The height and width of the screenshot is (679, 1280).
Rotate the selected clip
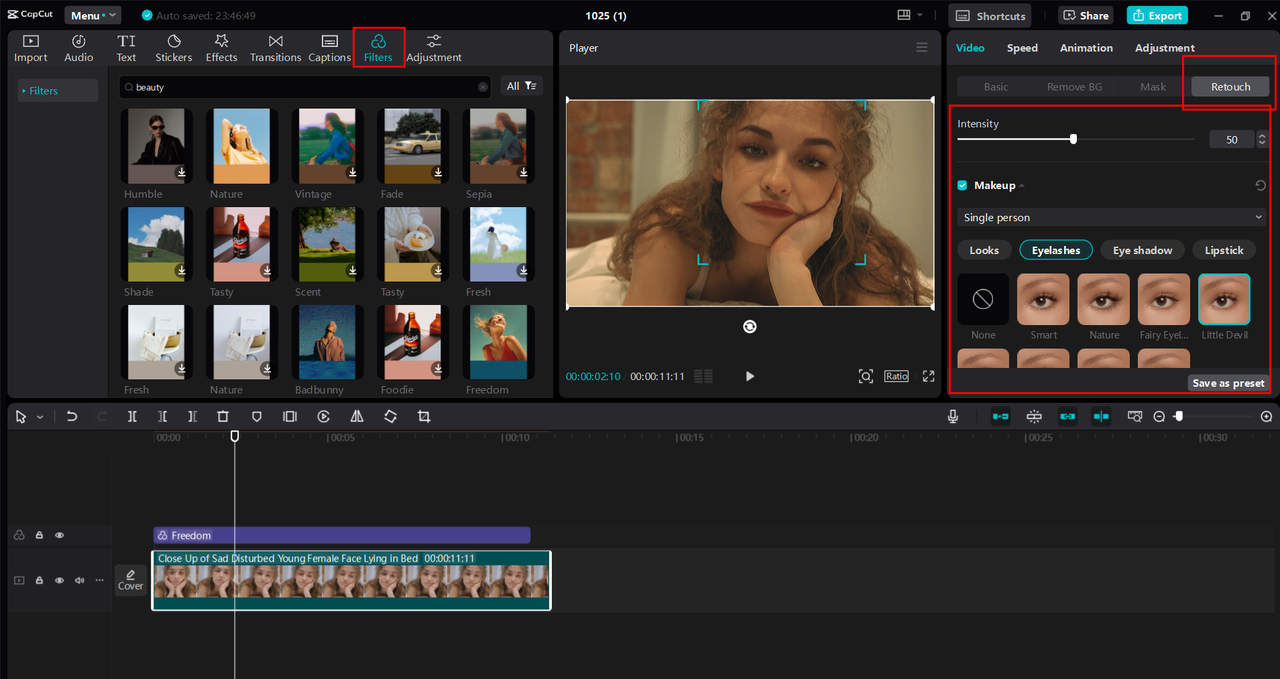(x=390, y=416)
